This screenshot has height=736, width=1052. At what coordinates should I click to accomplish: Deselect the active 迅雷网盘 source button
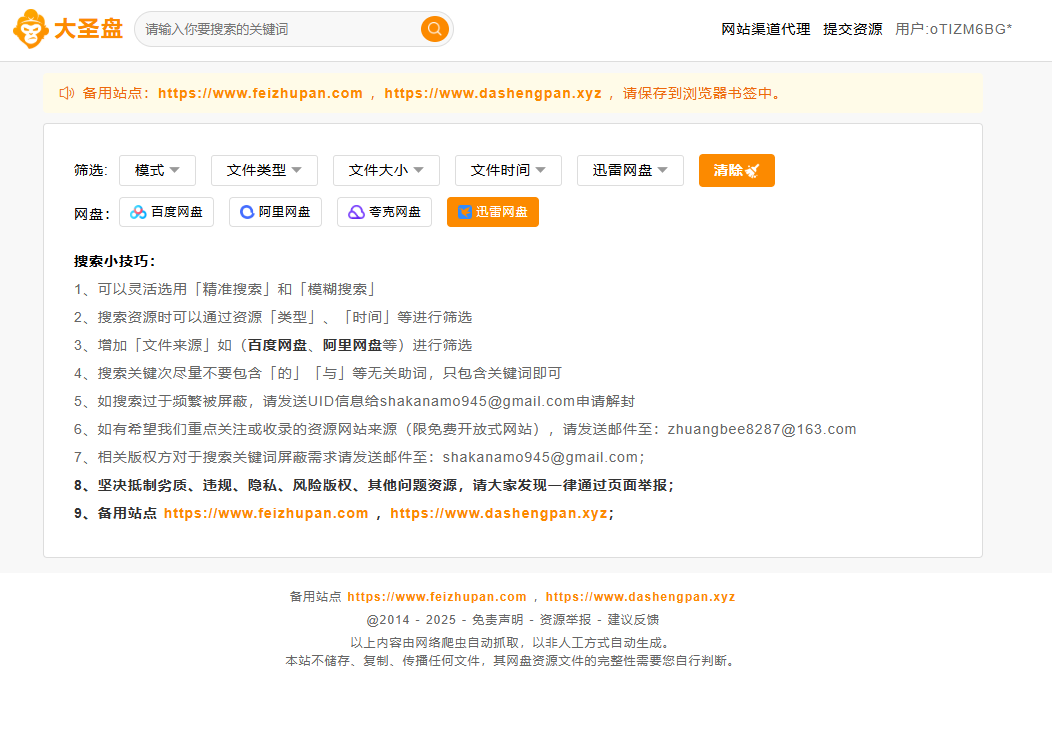(492, 212)
